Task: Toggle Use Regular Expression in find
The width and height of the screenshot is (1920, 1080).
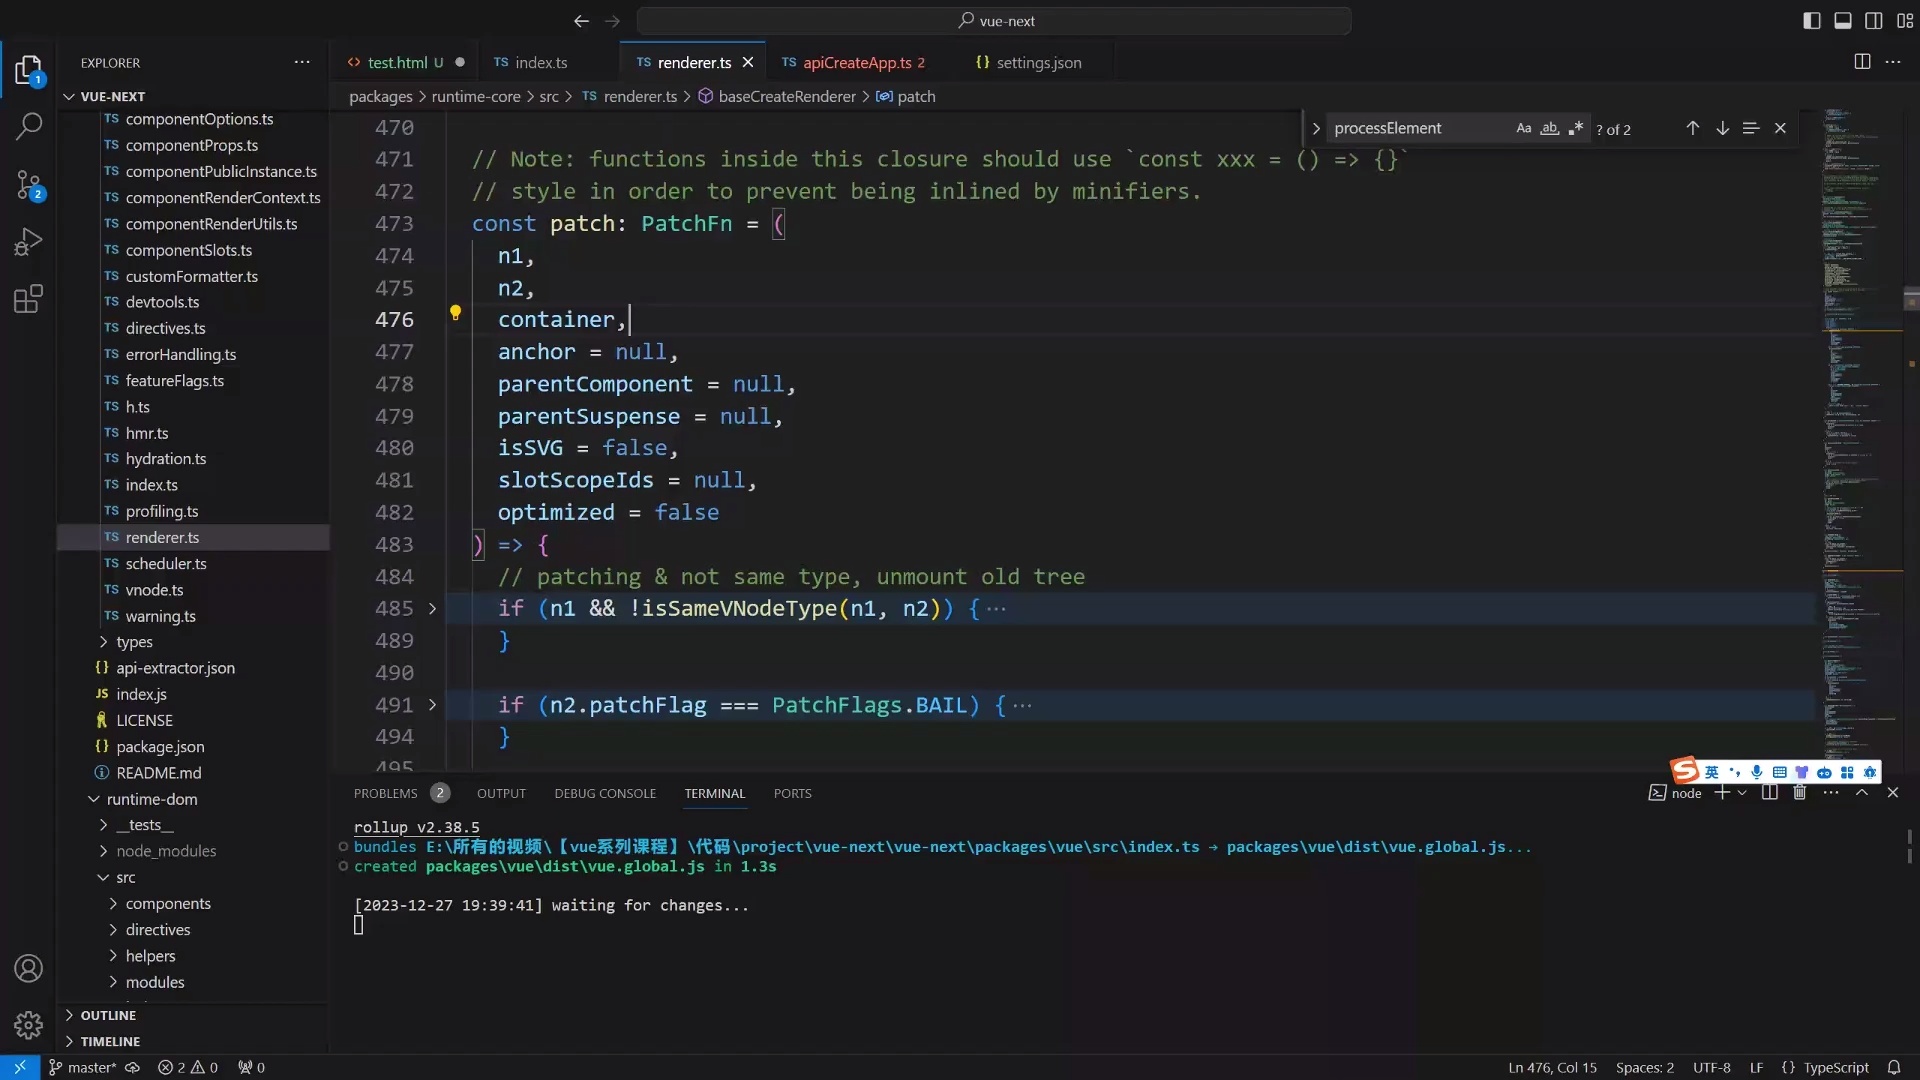Action: (1576, 128)
